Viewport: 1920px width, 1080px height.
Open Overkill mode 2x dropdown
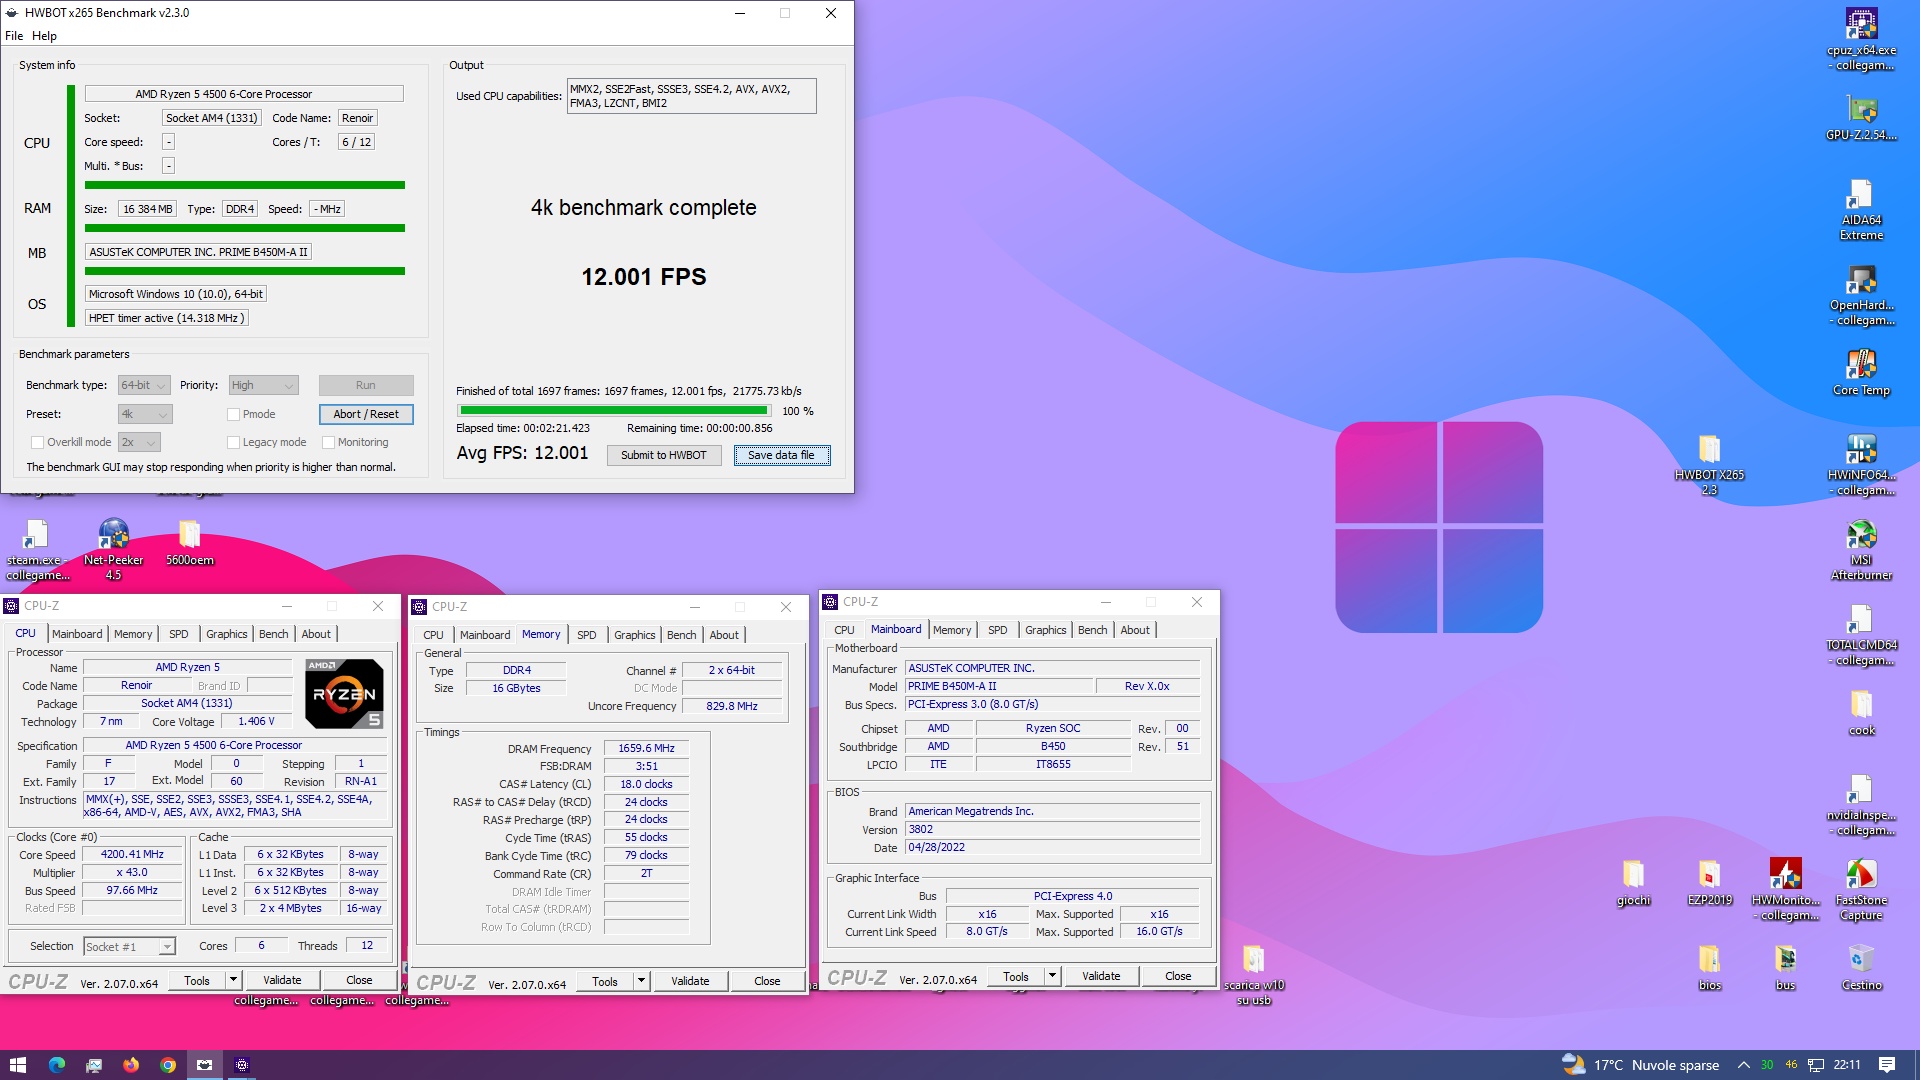pos(139,442)
